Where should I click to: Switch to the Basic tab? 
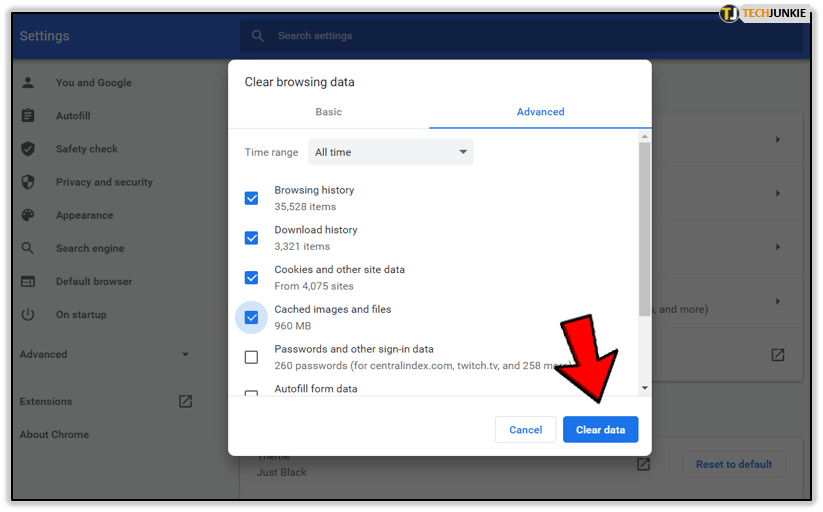(328, 112)
